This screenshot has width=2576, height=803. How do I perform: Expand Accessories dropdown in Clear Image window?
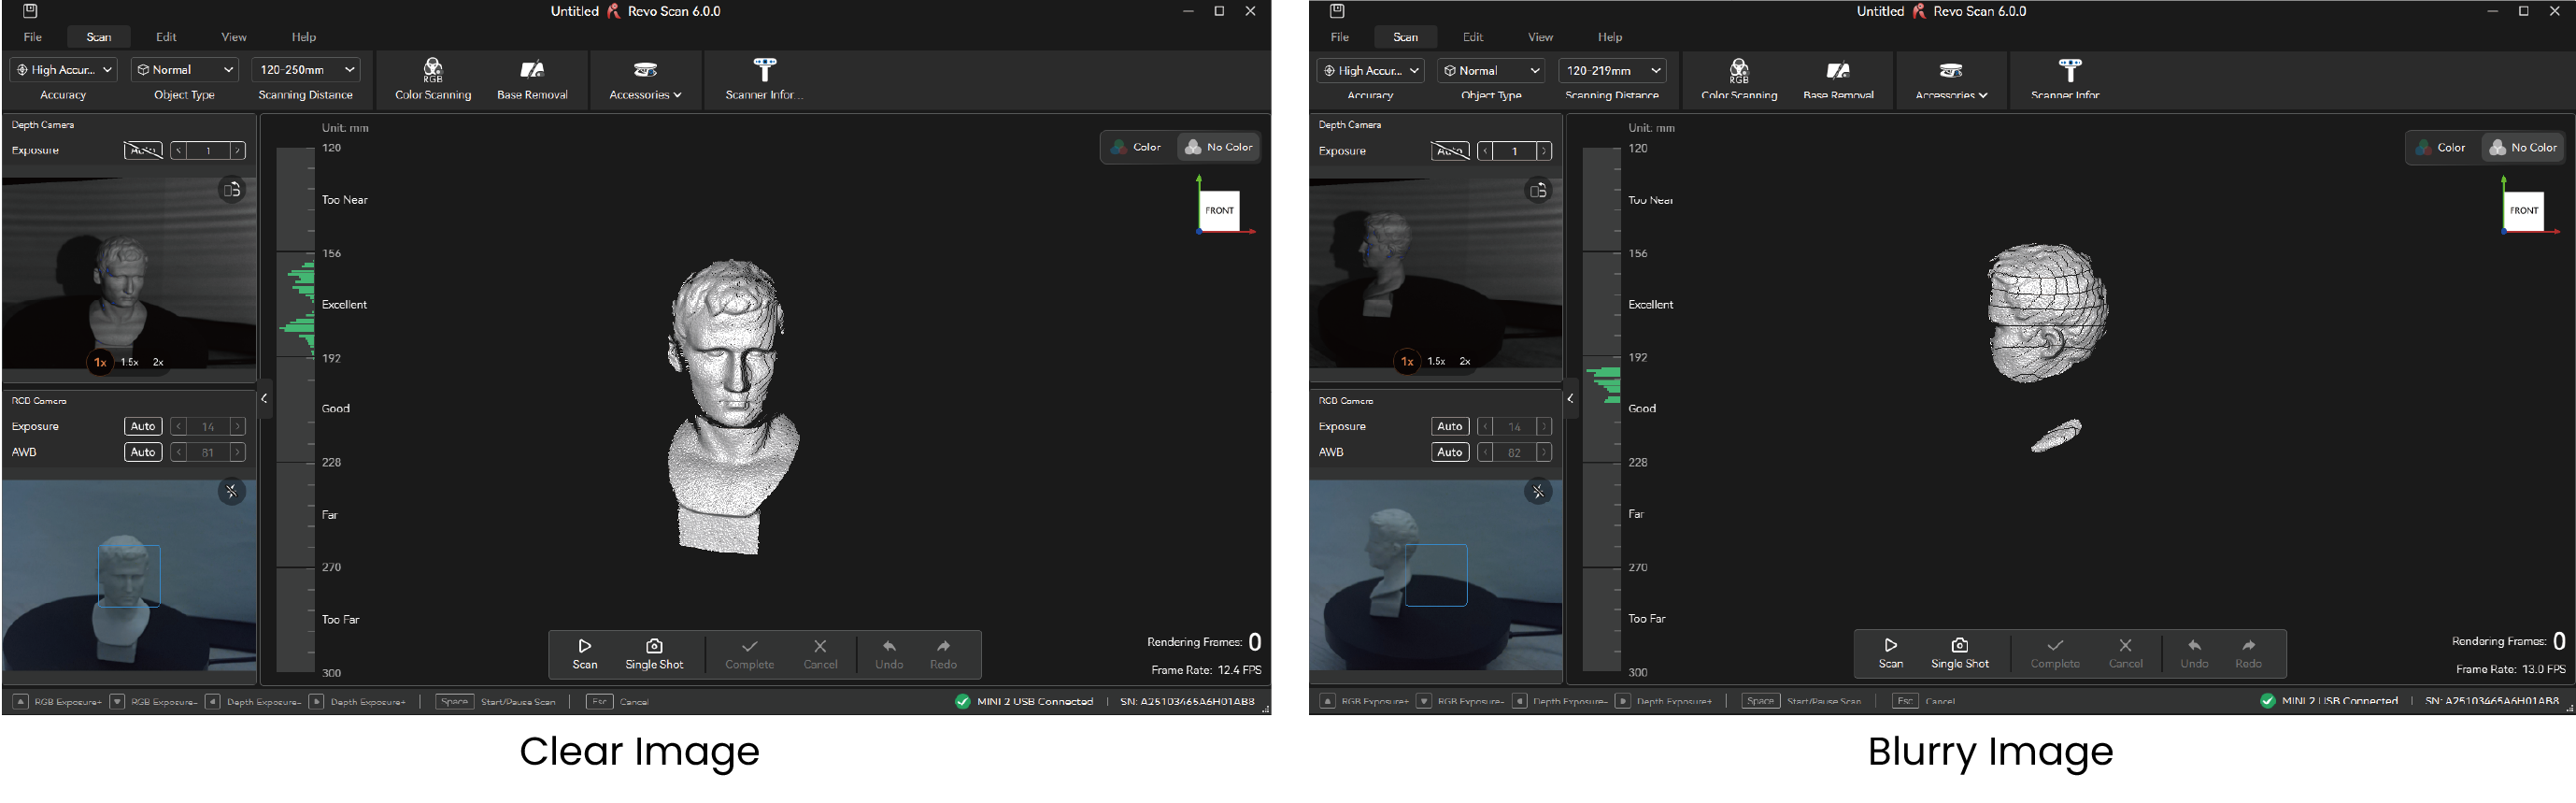645,79
